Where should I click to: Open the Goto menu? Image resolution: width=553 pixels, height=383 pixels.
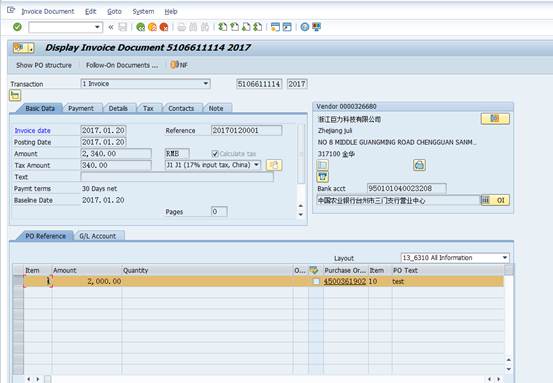pos(114,11)
